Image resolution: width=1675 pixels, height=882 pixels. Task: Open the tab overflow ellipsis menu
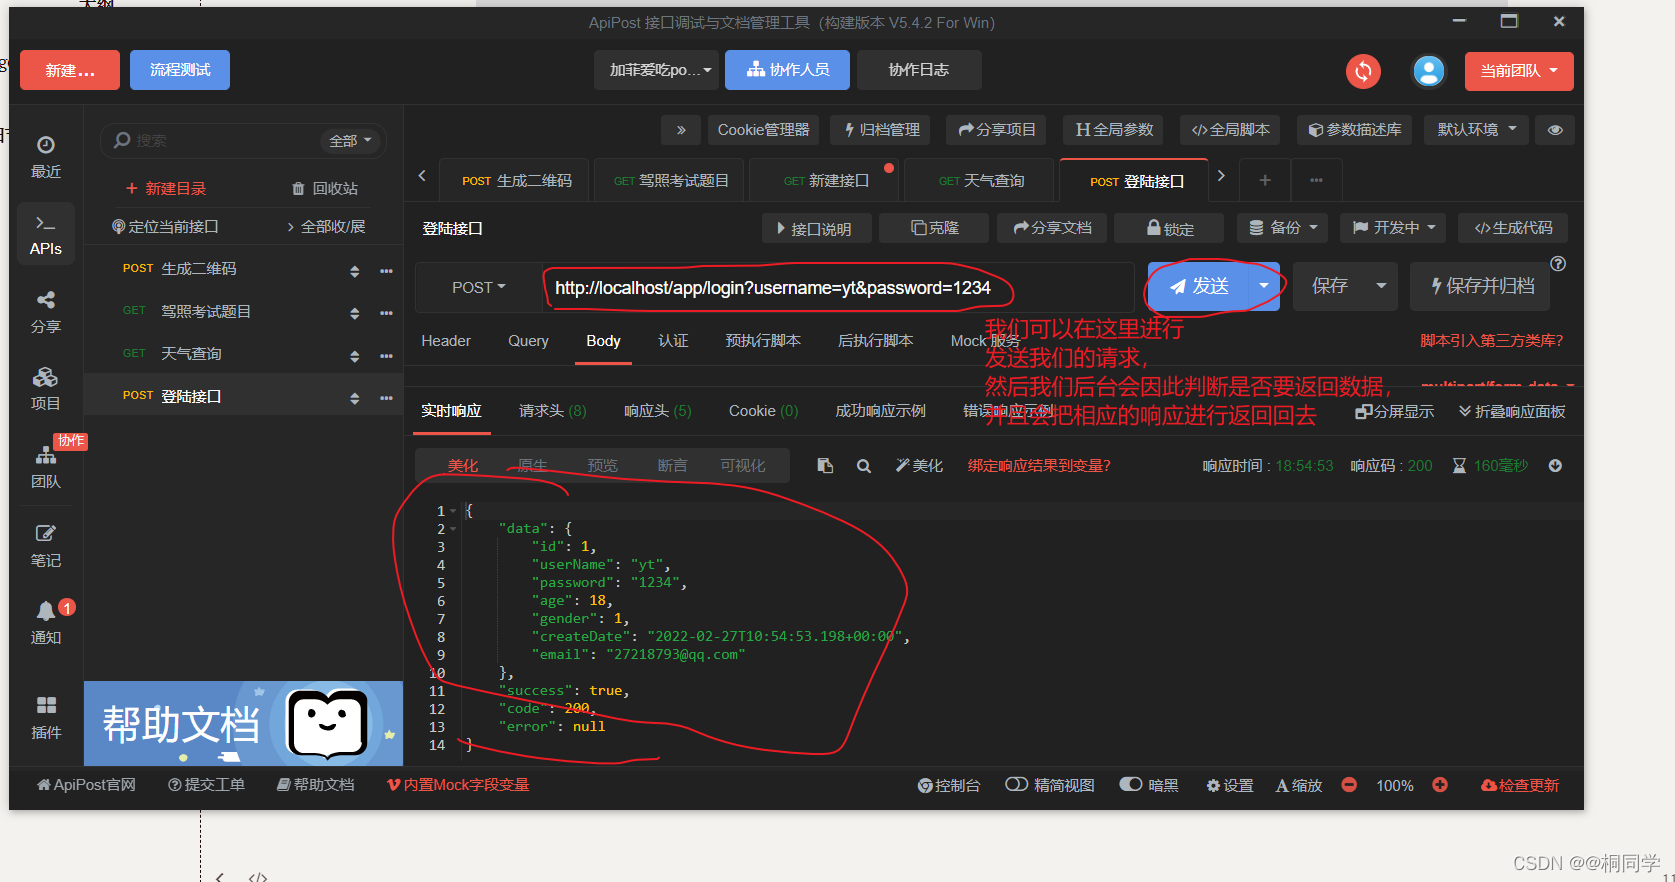1316,180
